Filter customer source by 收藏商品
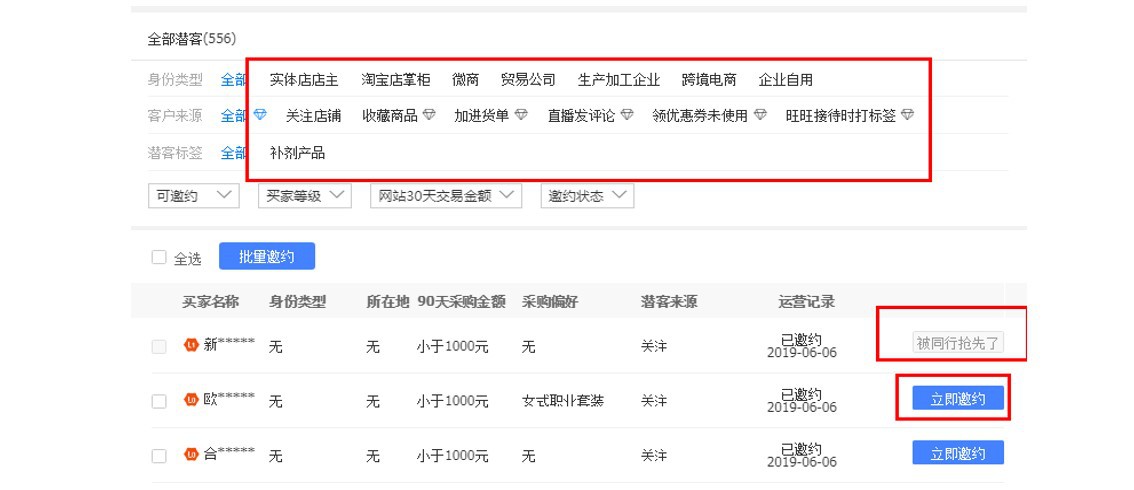Image resolution: width=1134 pixels, height=490 pixels. [x=391, y=116]
